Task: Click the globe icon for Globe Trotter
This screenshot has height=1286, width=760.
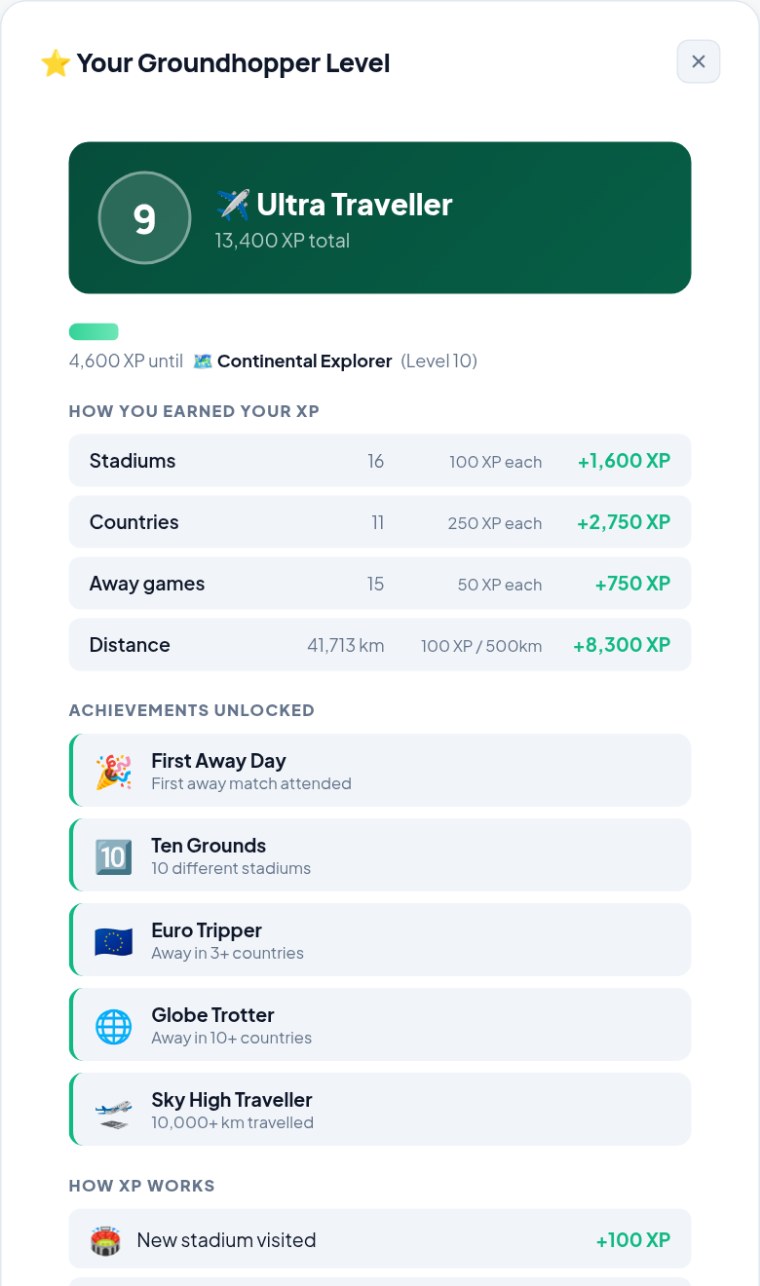Action: click(113, 1026)
